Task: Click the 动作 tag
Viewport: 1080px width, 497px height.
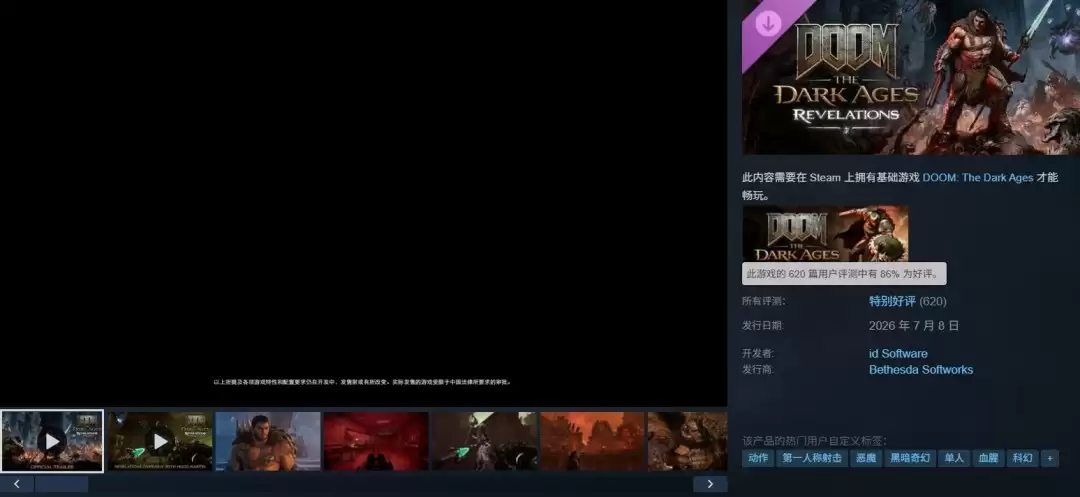Action: [758, 458]
